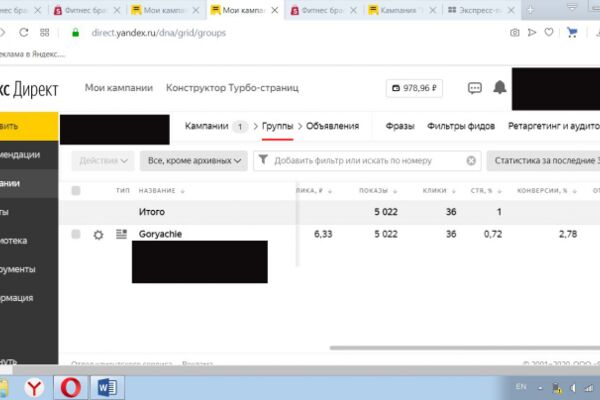The height and width of the screenshot is (400, 600).
Task: Sort by the Показы column
Action: pyautogui.click(x=378, y=191)
